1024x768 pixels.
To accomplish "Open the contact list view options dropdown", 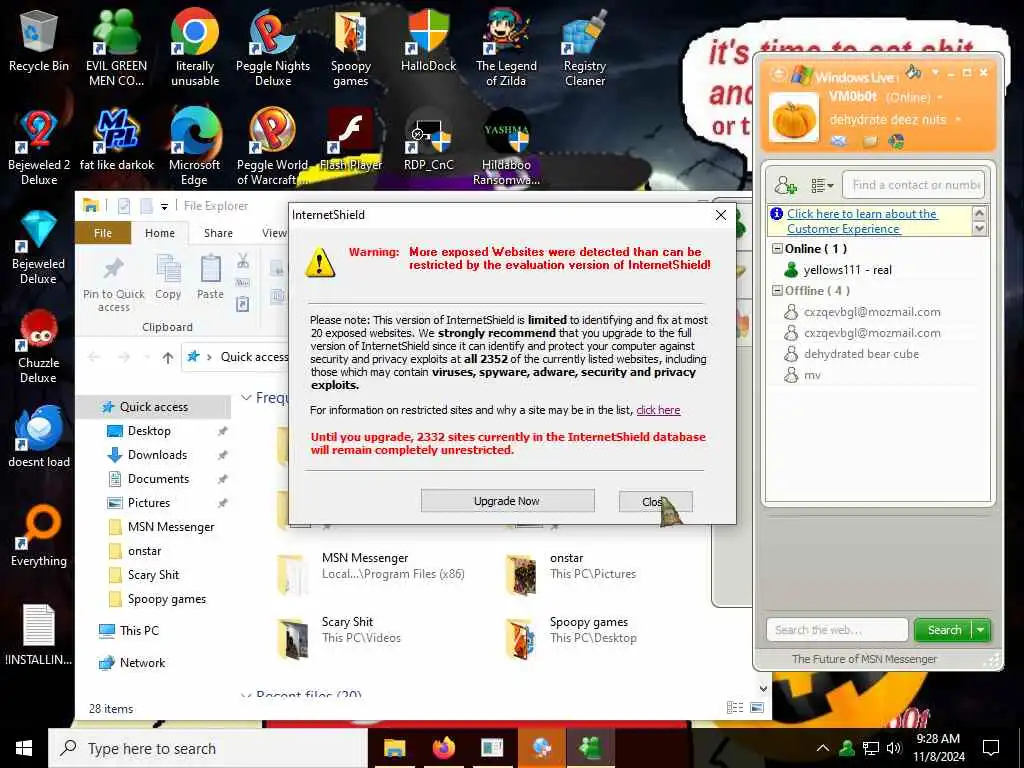I will click(x=822, y=186).
